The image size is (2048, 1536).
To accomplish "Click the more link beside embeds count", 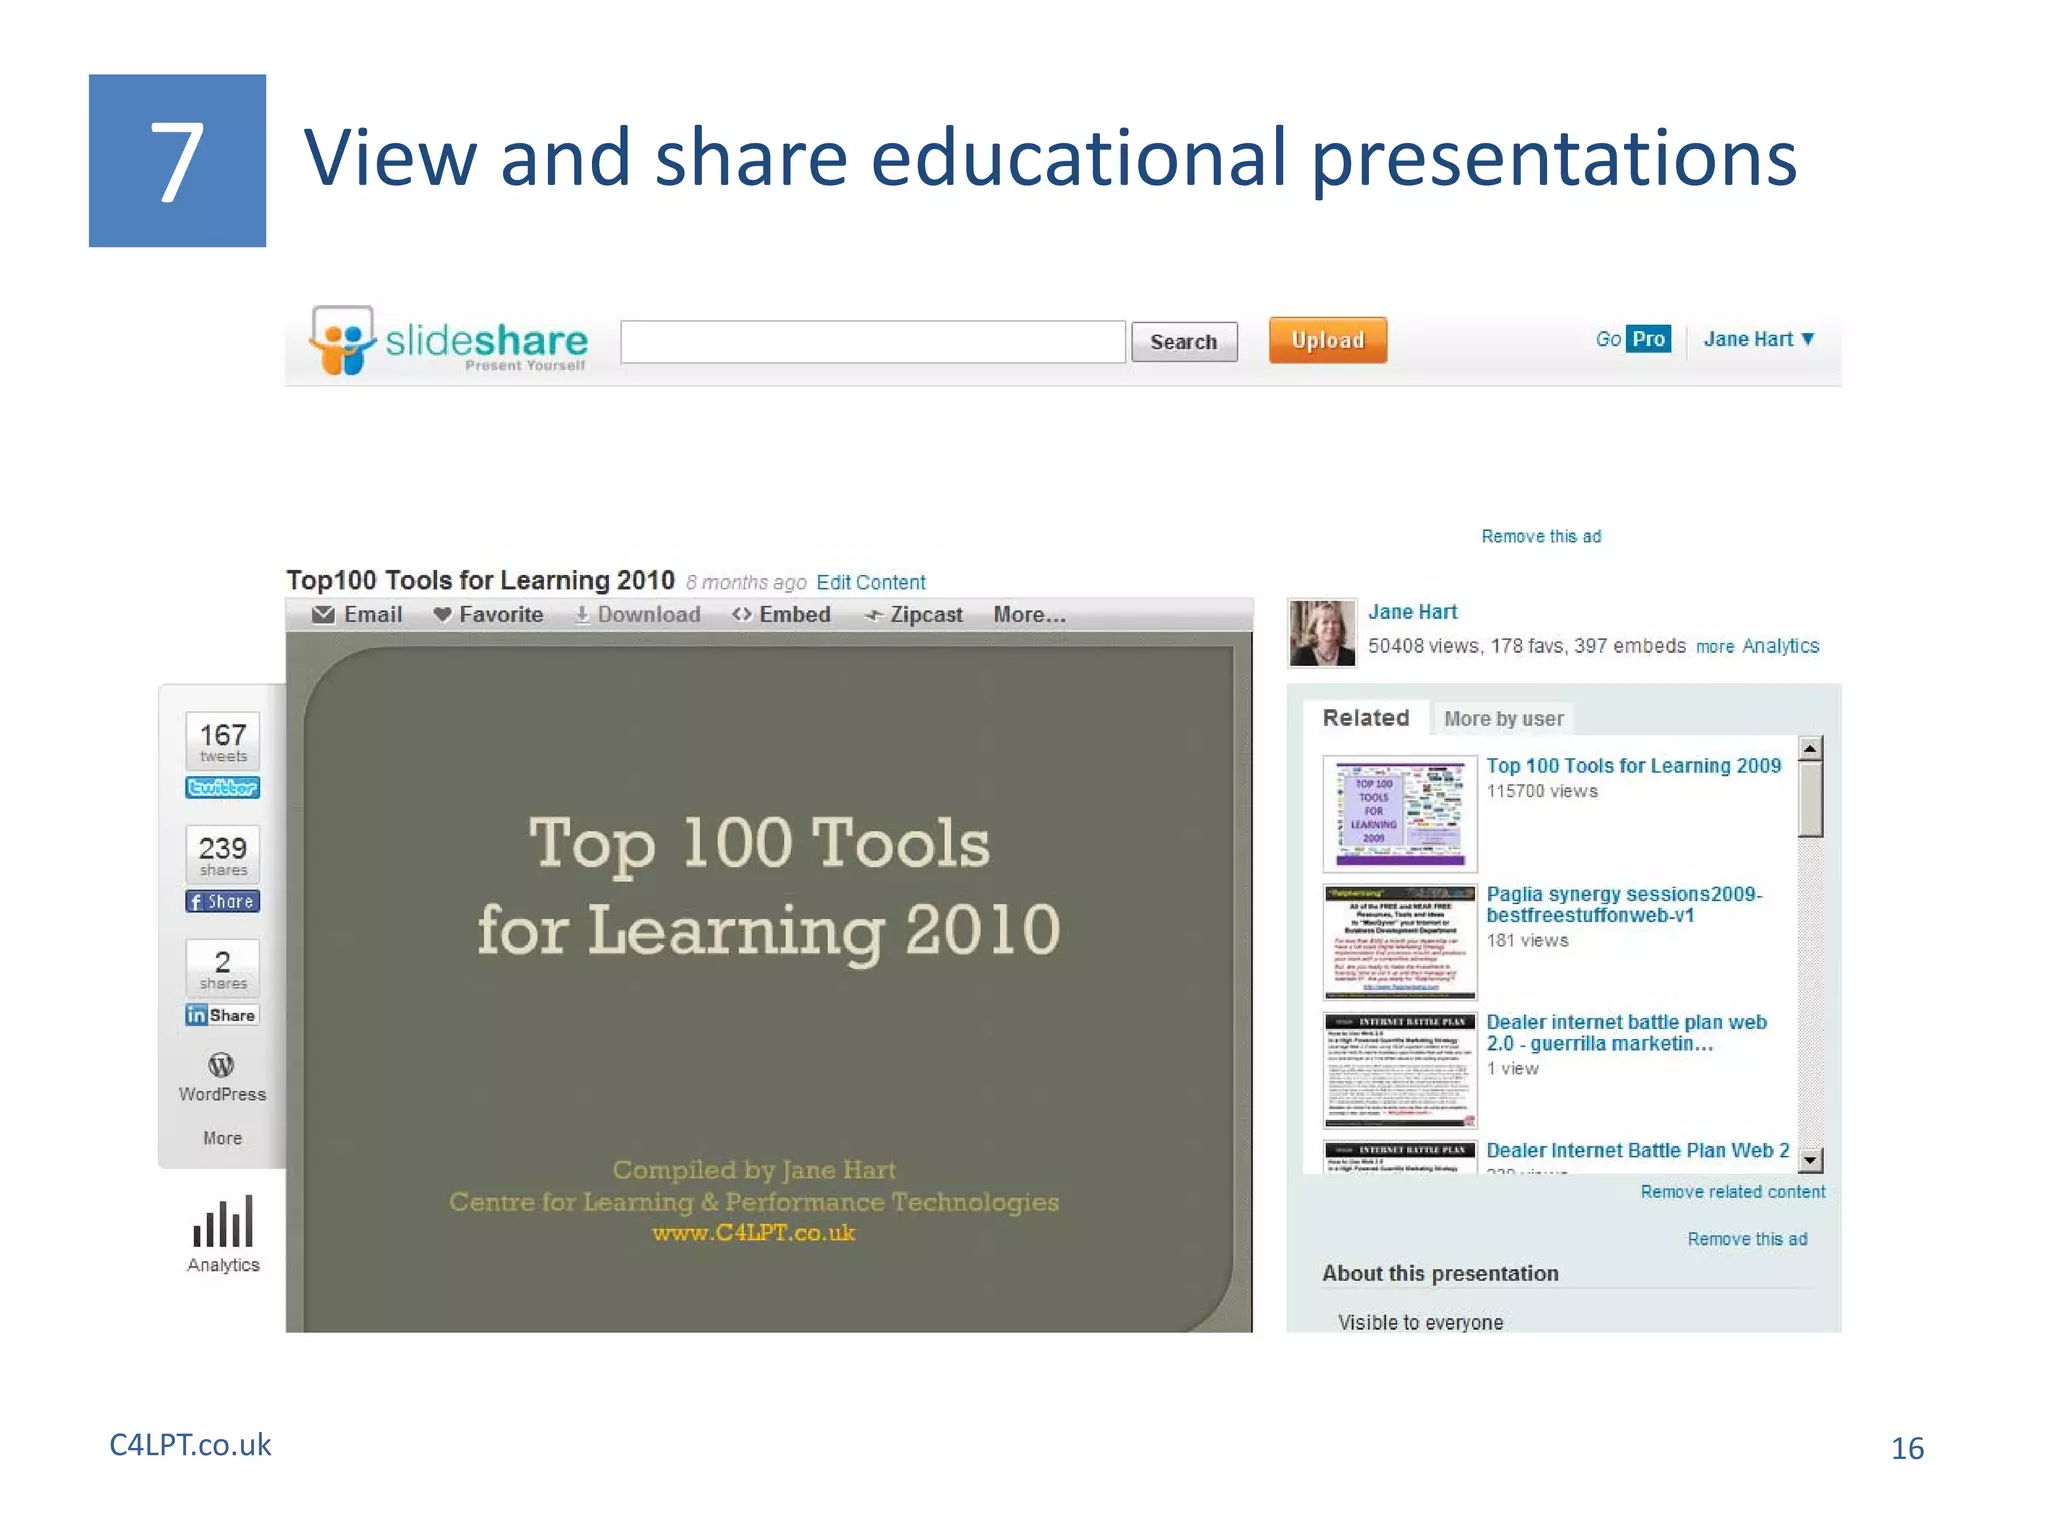I will (1715, 647).
